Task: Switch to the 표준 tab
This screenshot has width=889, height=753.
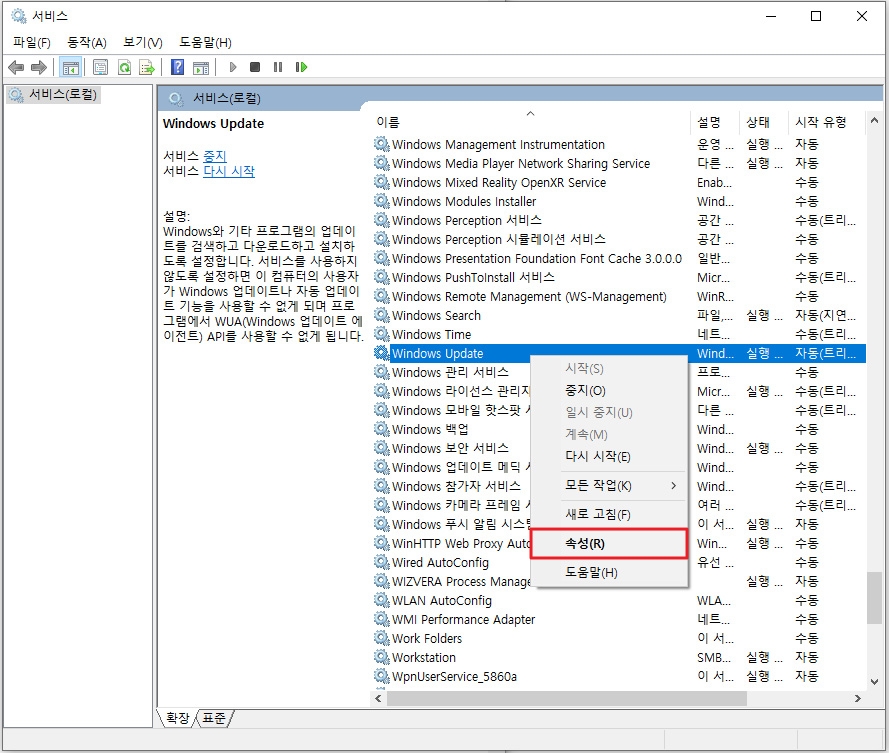Action: tap(214, 718)
